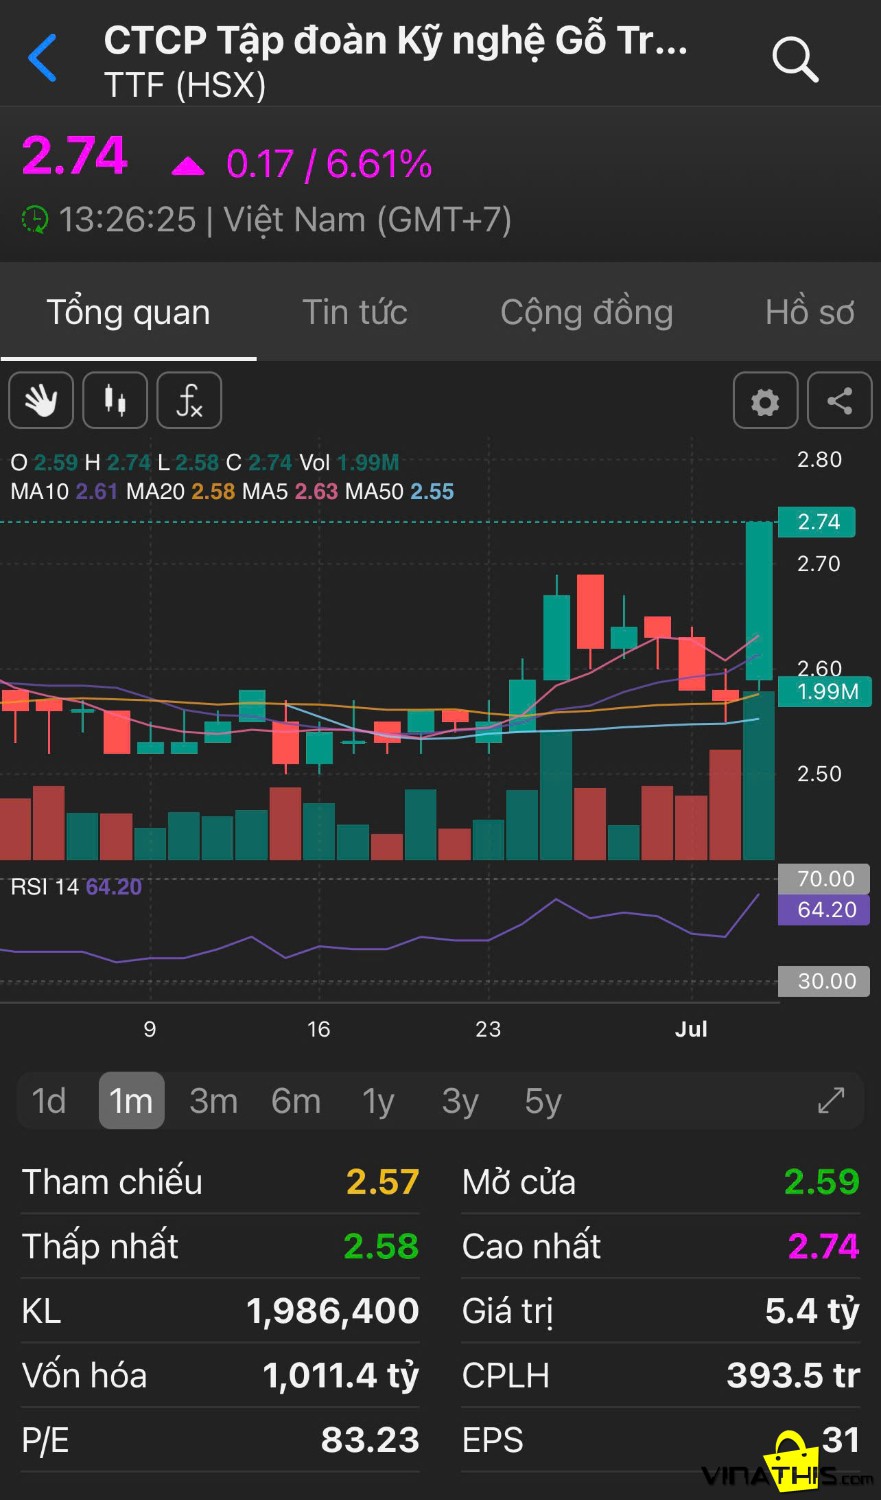Click the MA50 2.55 indicator label
Screen dimensions: 881x1500
[x=400, y=491]
